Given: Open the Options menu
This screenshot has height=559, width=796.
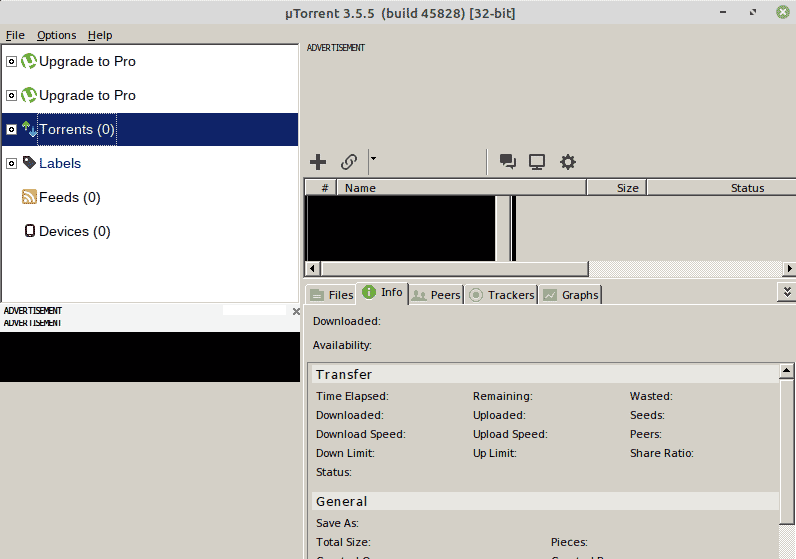Looking at the screenshot, I should [x=56, y=35].
